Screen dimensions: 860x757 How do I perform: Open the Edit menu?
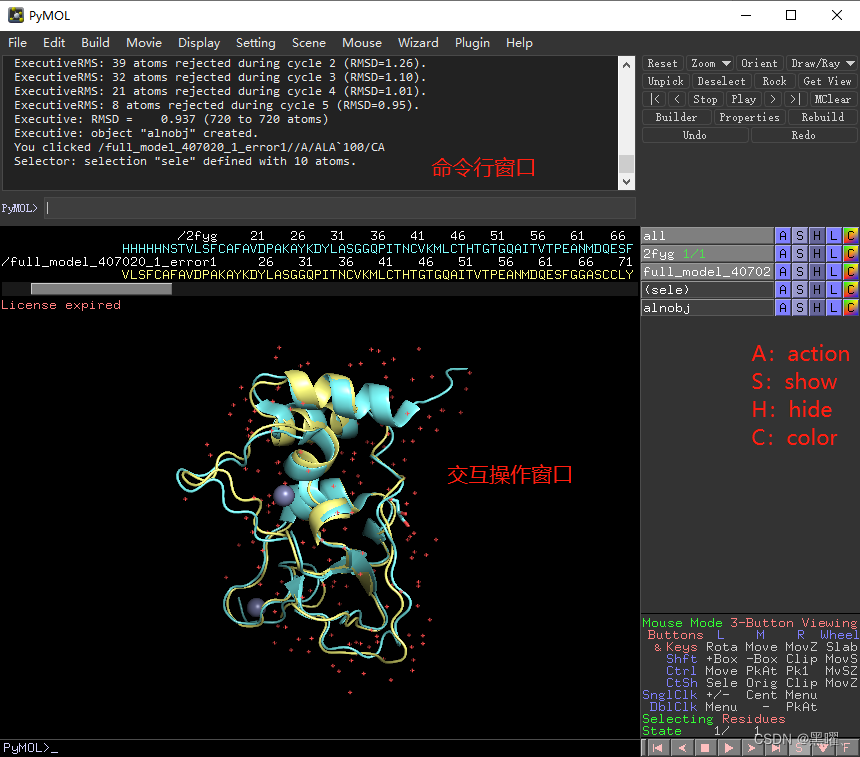coord(54,43)
